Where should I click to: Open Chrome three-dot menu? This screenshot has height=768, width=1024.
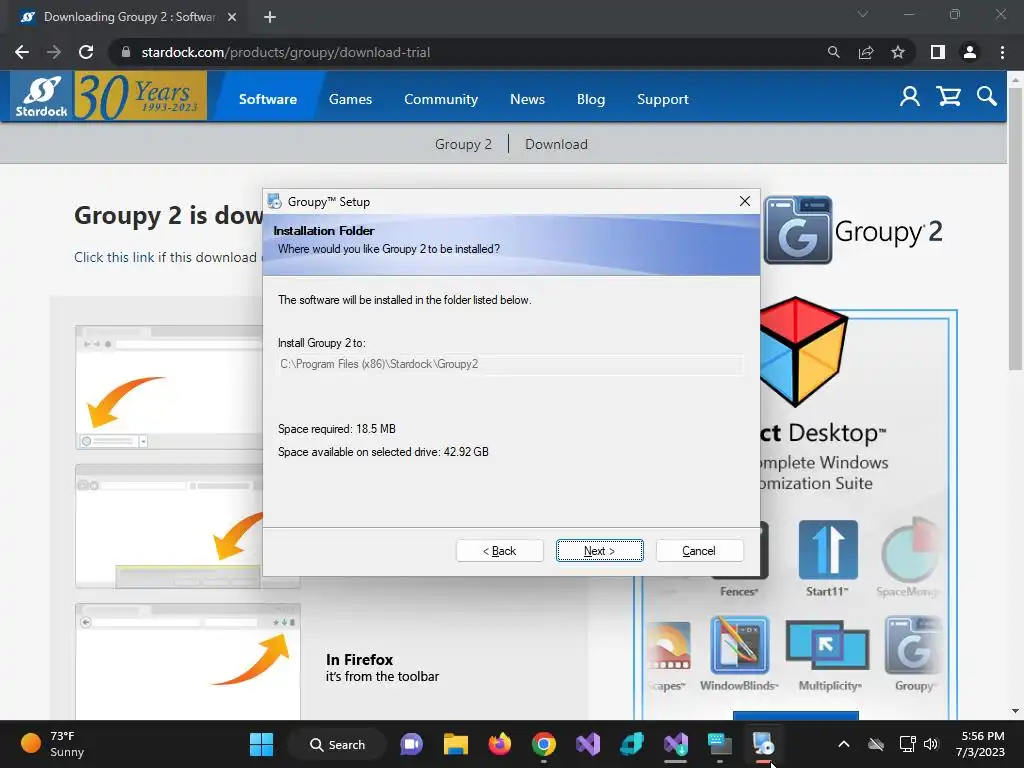[x=1002, y=52]
